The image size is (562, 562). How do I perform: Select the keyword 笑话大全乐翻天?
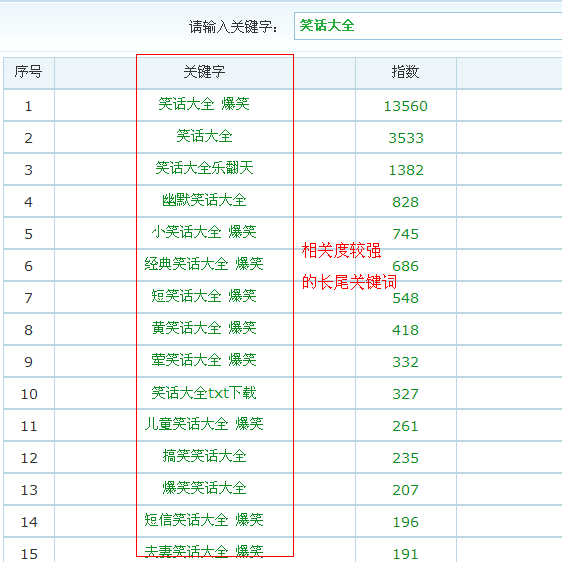point(204,168)
